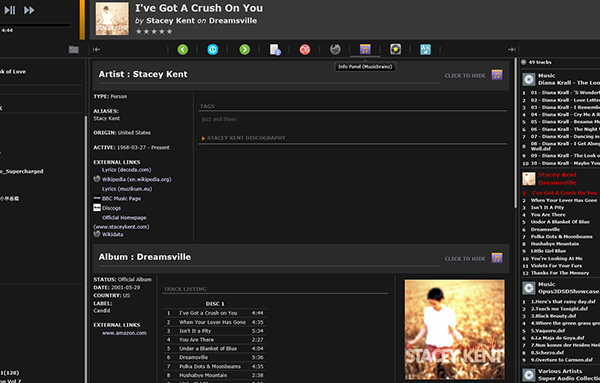Select 'Polka Dots & Moonbeams' in playlist
The image size is (600, 383).
[561, 236]
